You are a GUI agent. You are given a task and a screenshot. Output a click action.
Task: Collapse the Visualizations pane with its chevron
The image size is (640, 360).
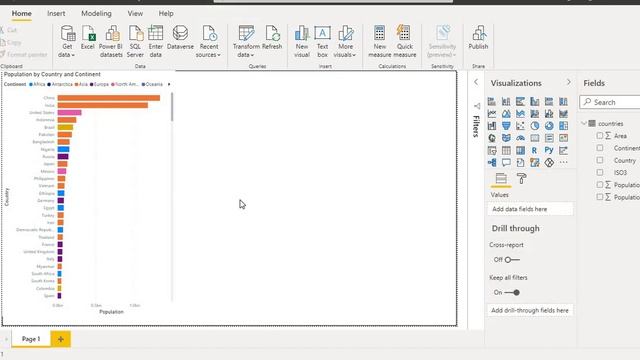tap(569, 82)
